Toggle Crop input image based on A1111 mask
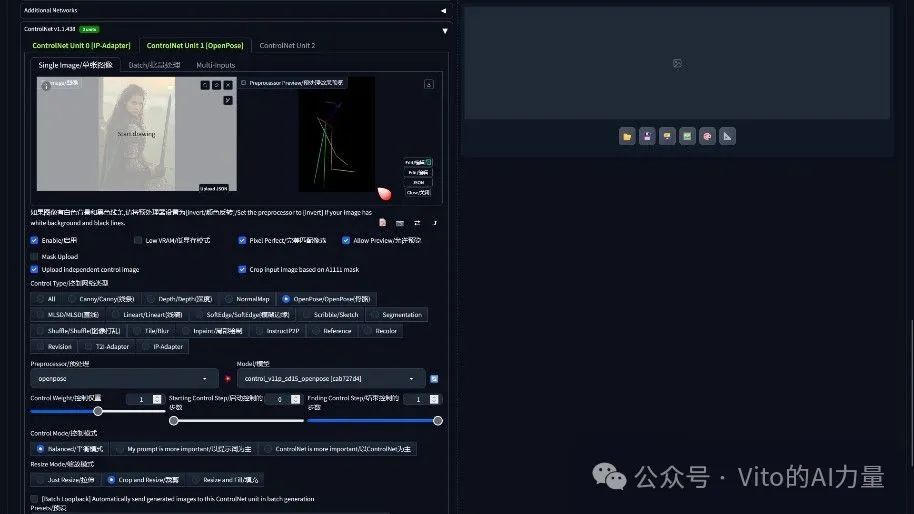914x514 pixels. tap(242, 269)
